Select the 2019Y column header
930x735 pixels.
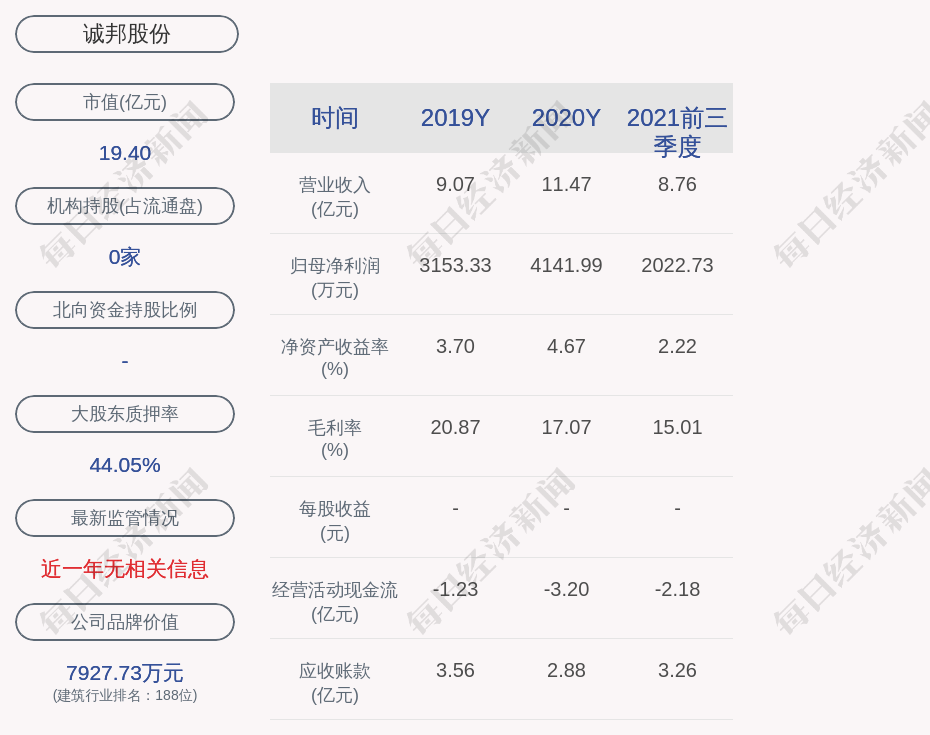tap(455, 118)
